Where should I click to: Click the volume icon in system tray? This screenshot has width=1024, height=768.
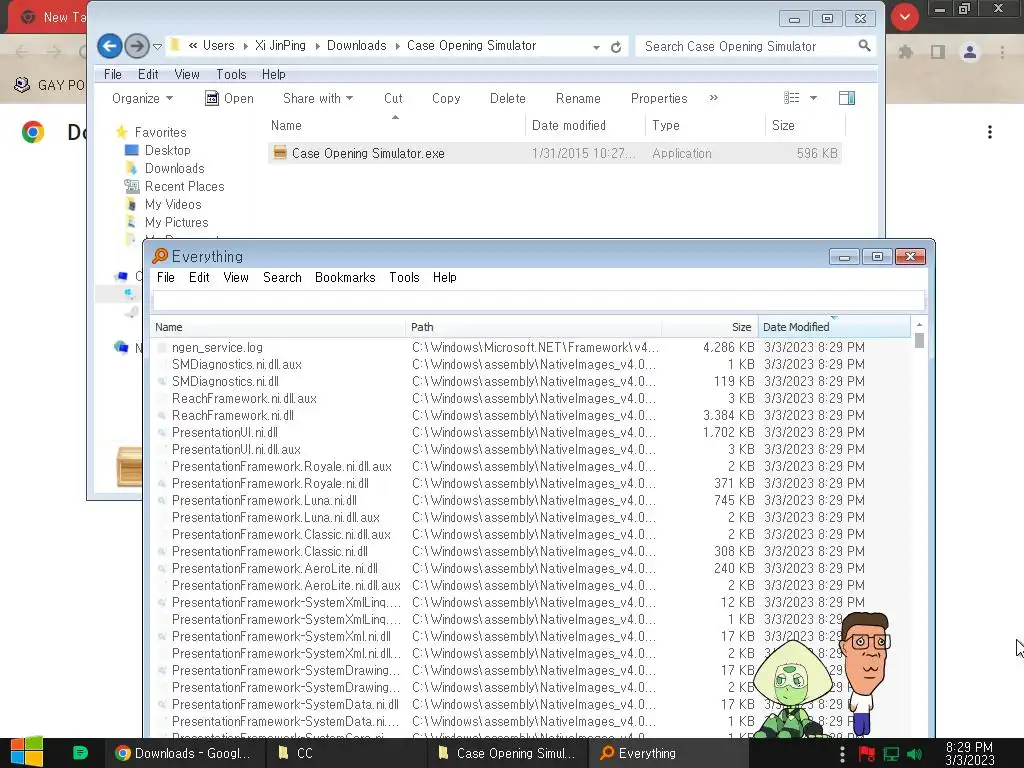pos(914,754)
